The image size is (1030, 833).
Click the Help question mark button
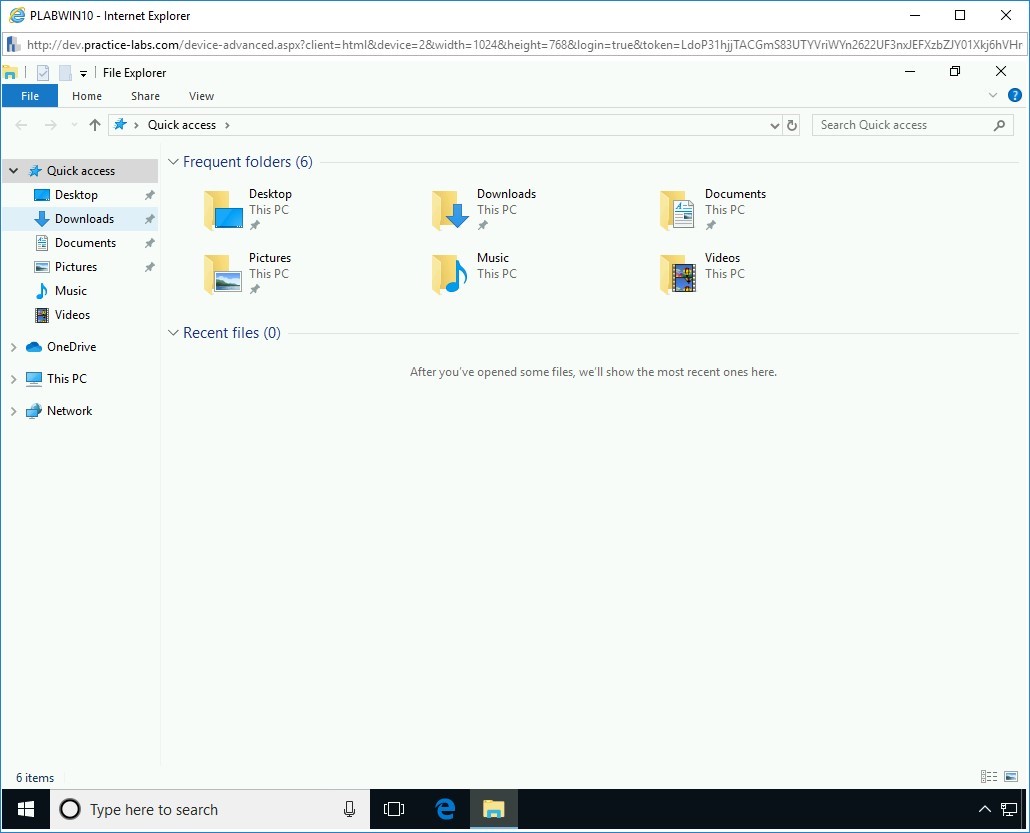[1015, 95]
